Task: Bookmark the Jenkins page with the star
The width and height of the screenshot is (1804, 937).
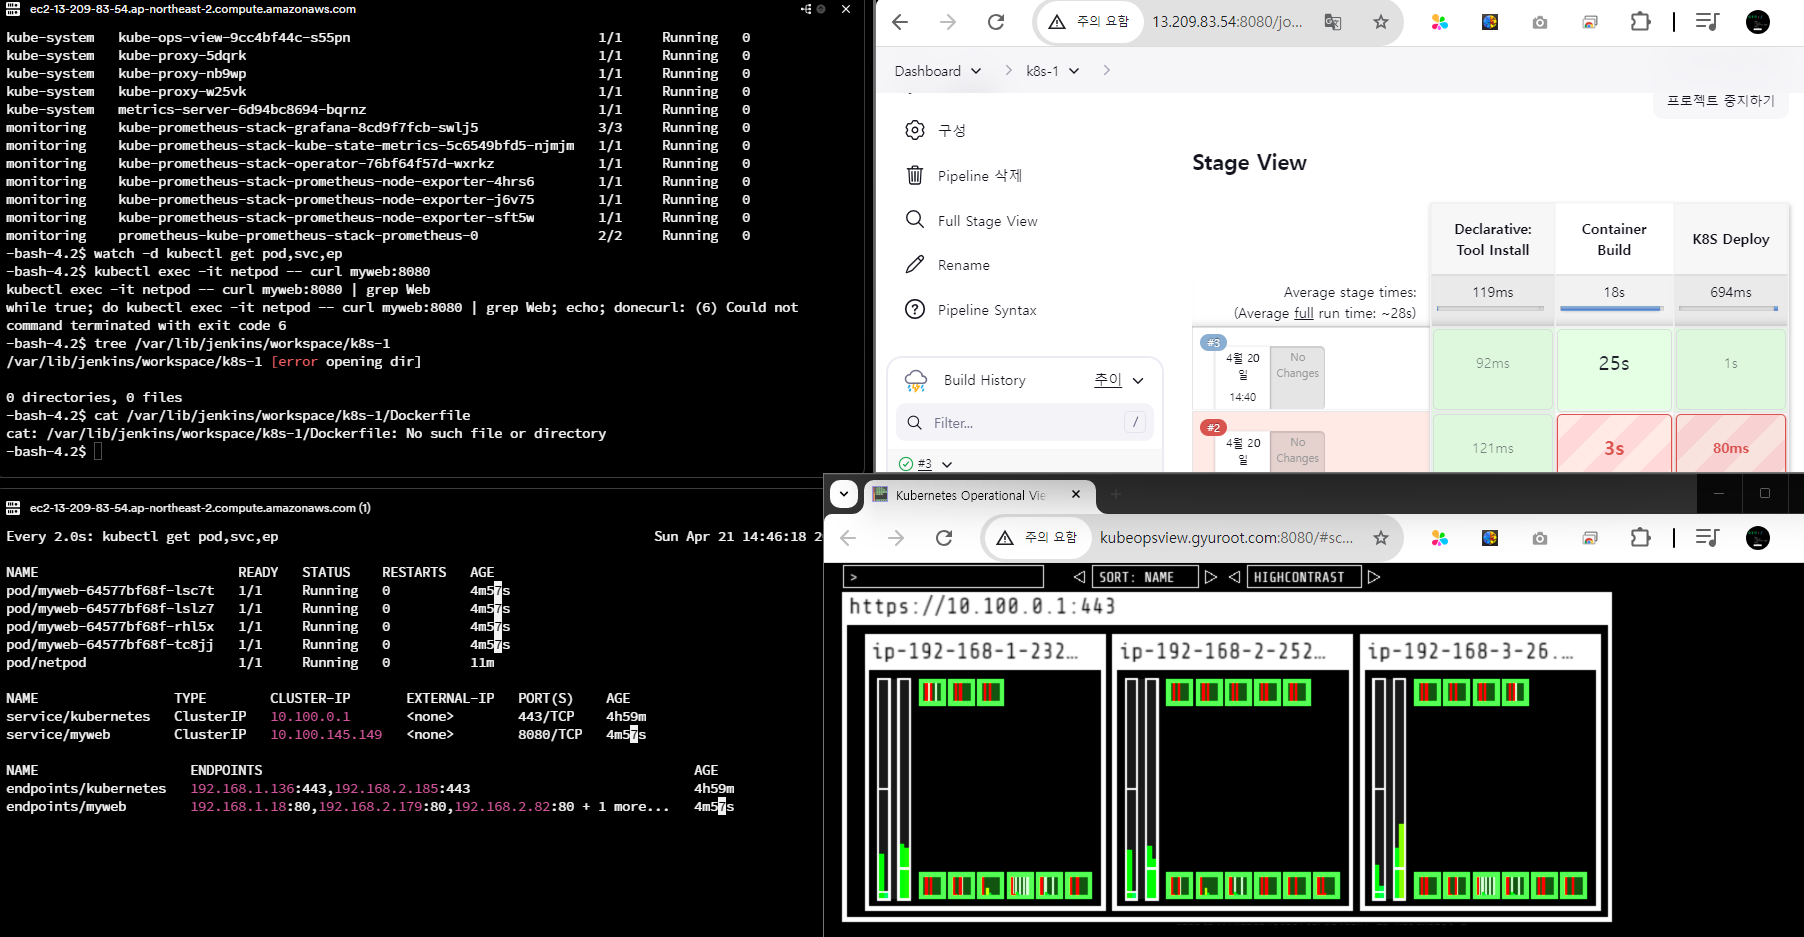Action: click(x=1381, y=22)
